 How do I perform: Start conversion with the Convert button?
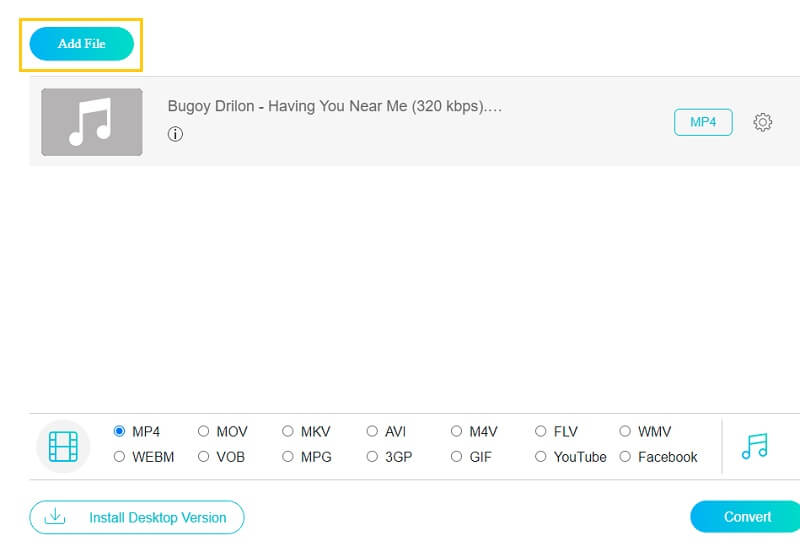click(x=747, y=517)
